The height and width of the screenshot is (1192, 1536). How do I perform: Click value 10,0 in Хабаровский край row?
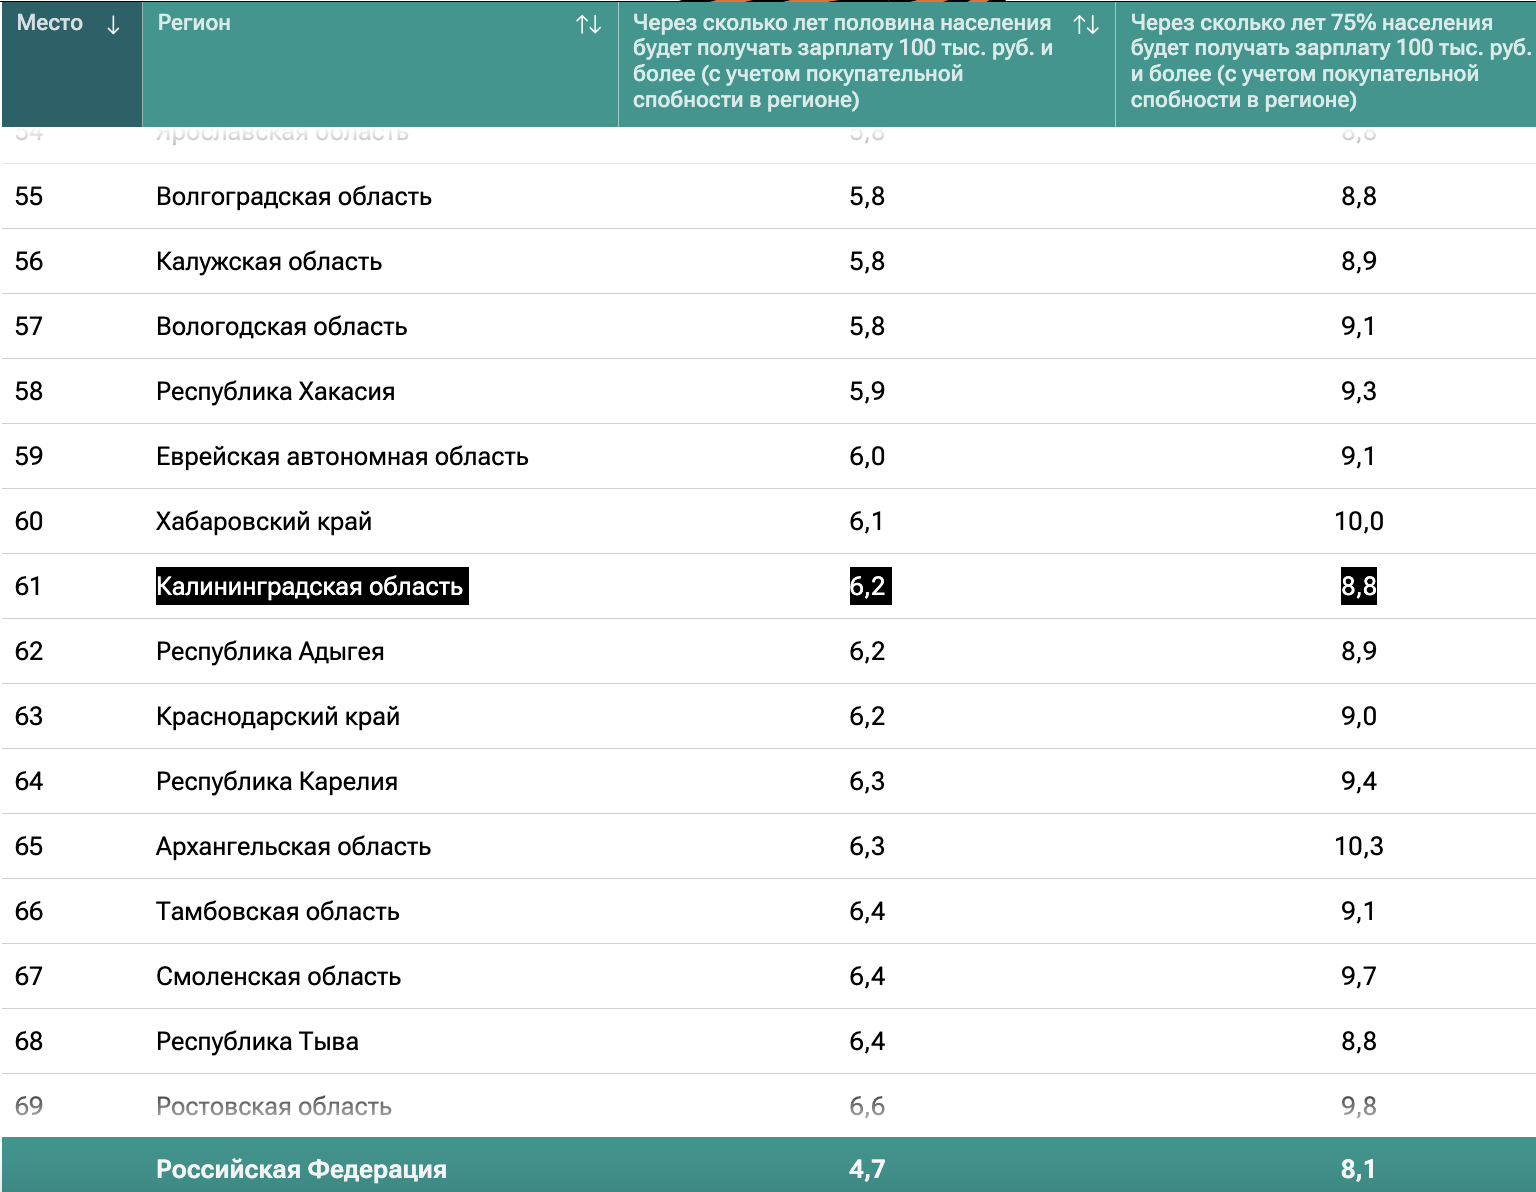pos(1359,521)
